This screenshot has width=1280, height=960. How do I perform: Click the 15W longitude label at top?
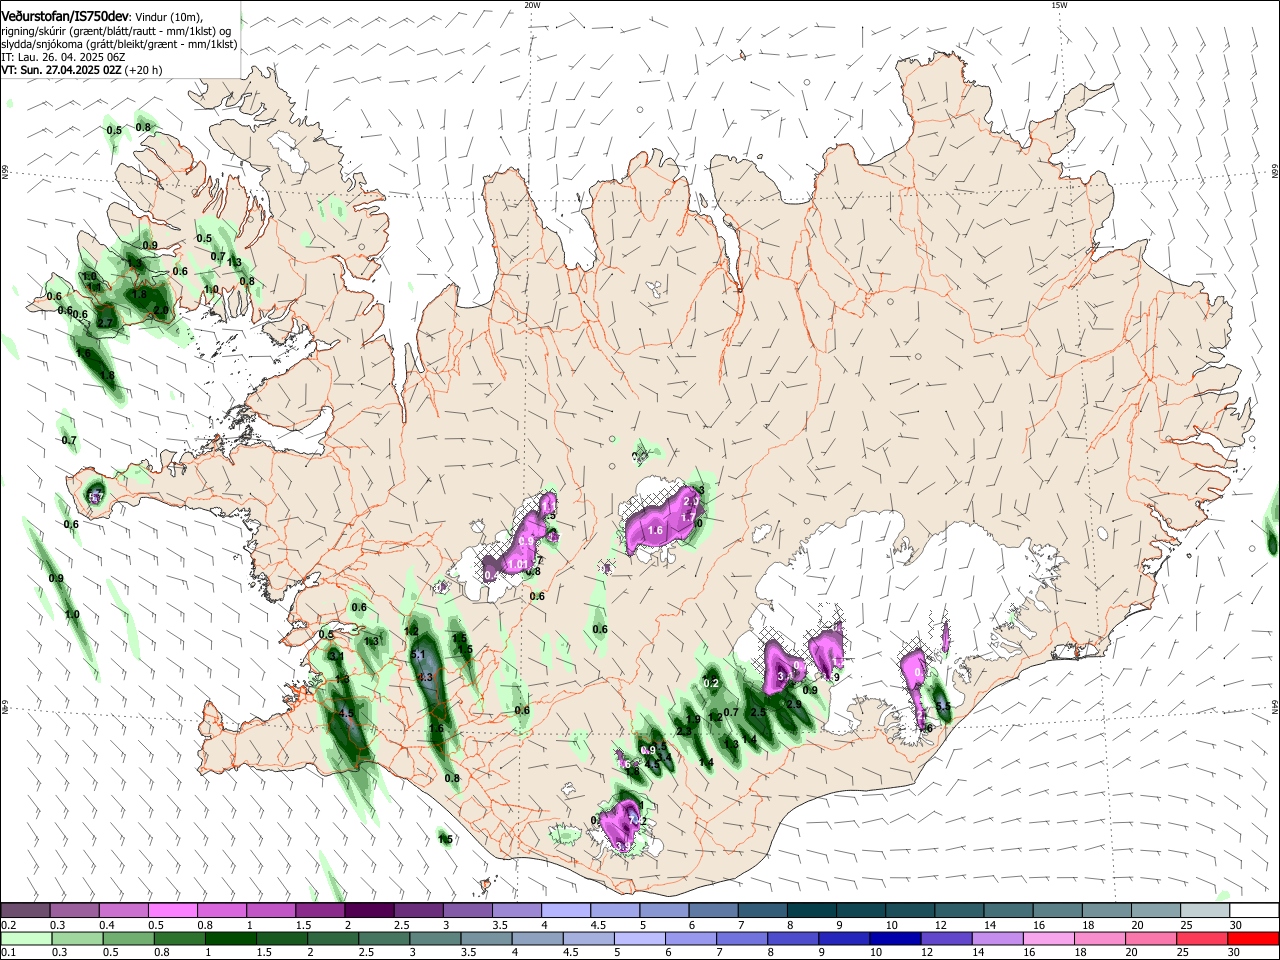(x=1059, y=5)
